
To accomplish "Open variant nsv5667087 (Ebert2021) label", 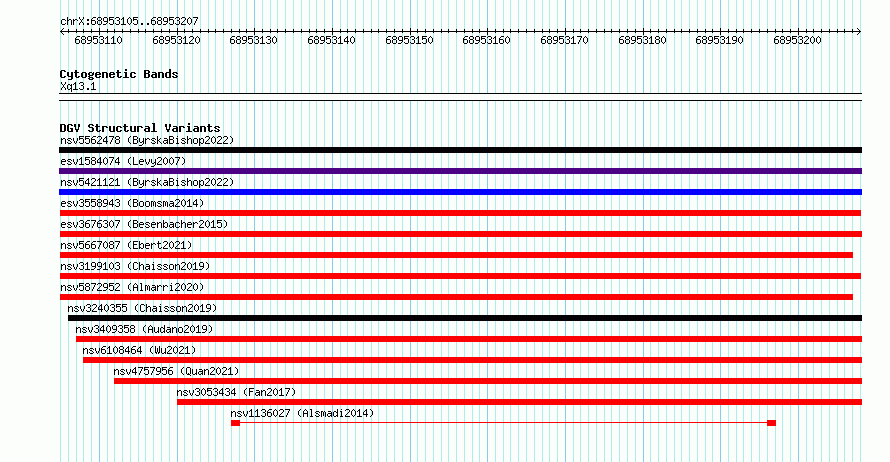I will (x=126, y=245).
